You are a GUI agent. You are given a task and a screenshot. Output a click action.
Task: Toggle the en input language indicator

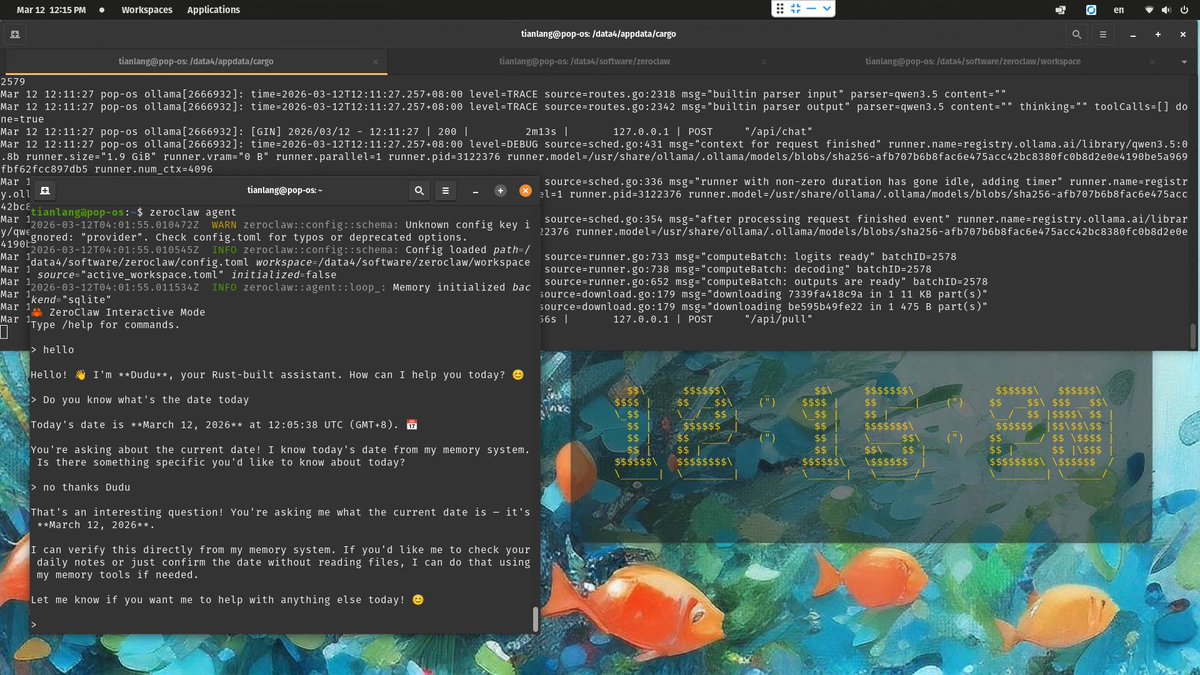(1120, 10)
